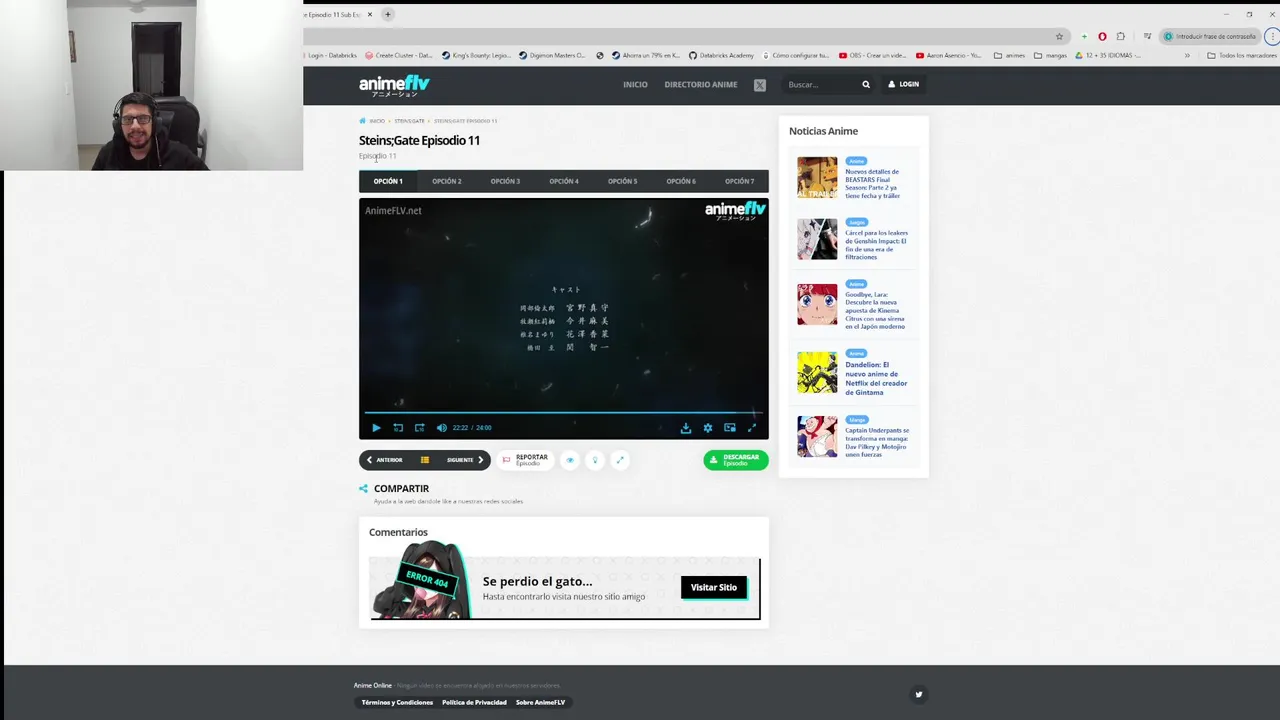
Task: Click Introducir frase de contraseña profile chip
Action: [1210, 36]
